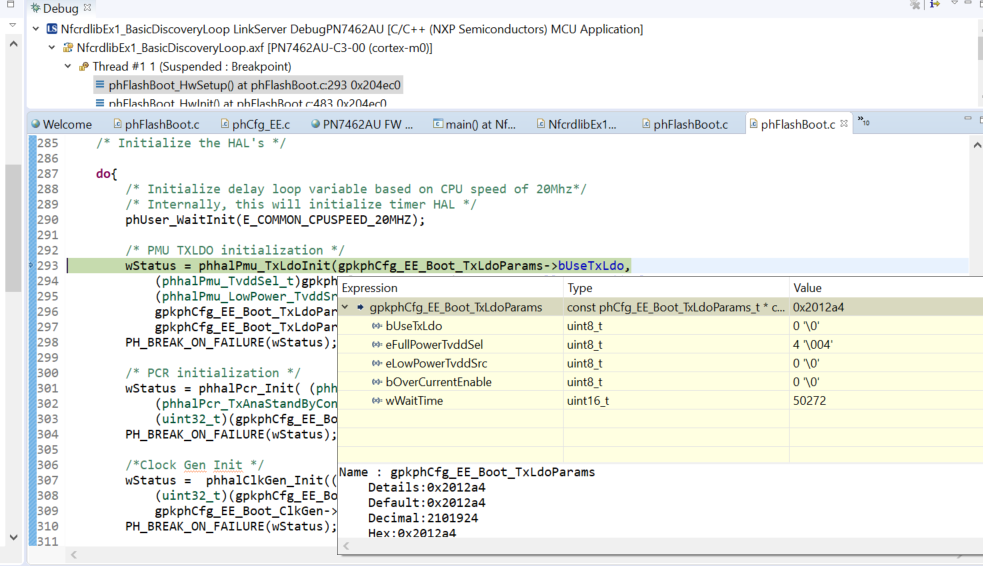Click field icon next to bOverCurrentEnable
This screenshot has width=983, height=566.
[x=377, y=382]
